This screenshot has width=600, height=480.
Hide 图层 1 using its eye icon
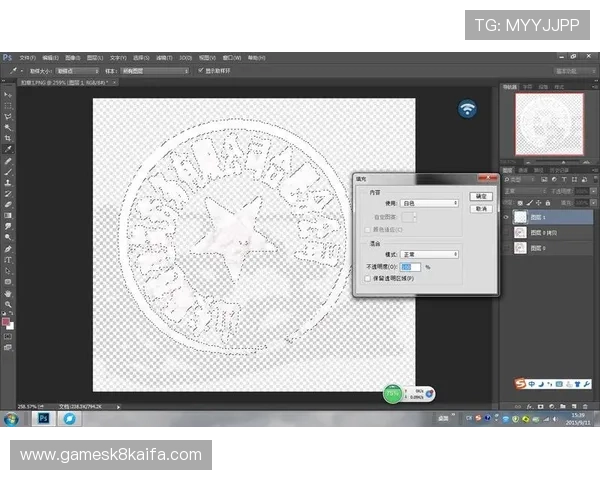click(x=506, y=216)
